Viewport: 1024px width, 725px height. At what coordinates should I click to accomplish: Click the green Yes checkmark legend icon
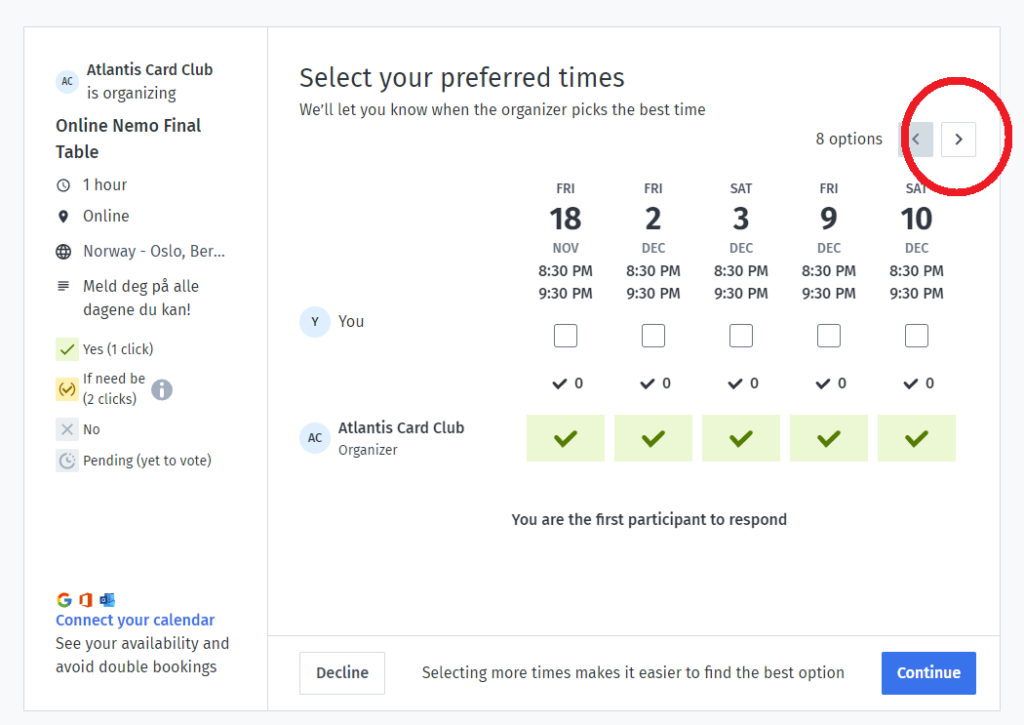click(67, 349)
